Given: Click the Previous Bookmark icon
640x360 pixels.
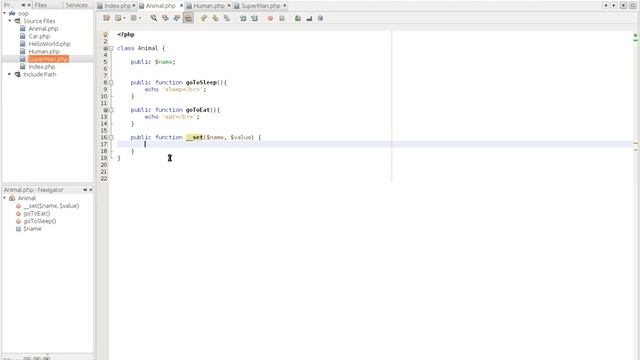Looking at the screenshot, I should (204, 18).
